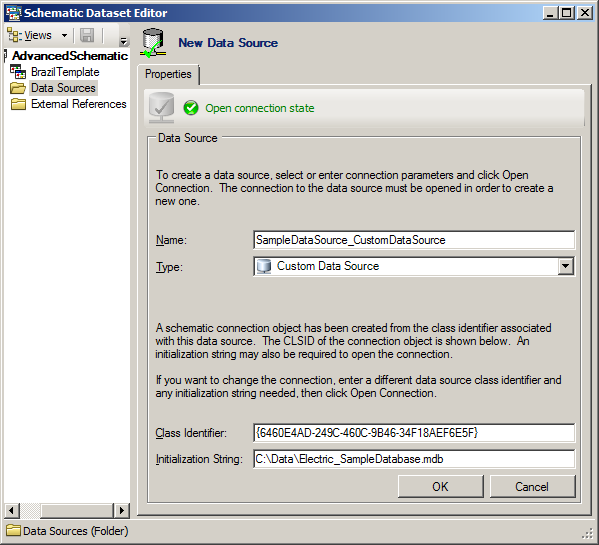Screen dimensions: 599x545
Task: Select the AdvancedSchematic root node
Action: (70, 56)
